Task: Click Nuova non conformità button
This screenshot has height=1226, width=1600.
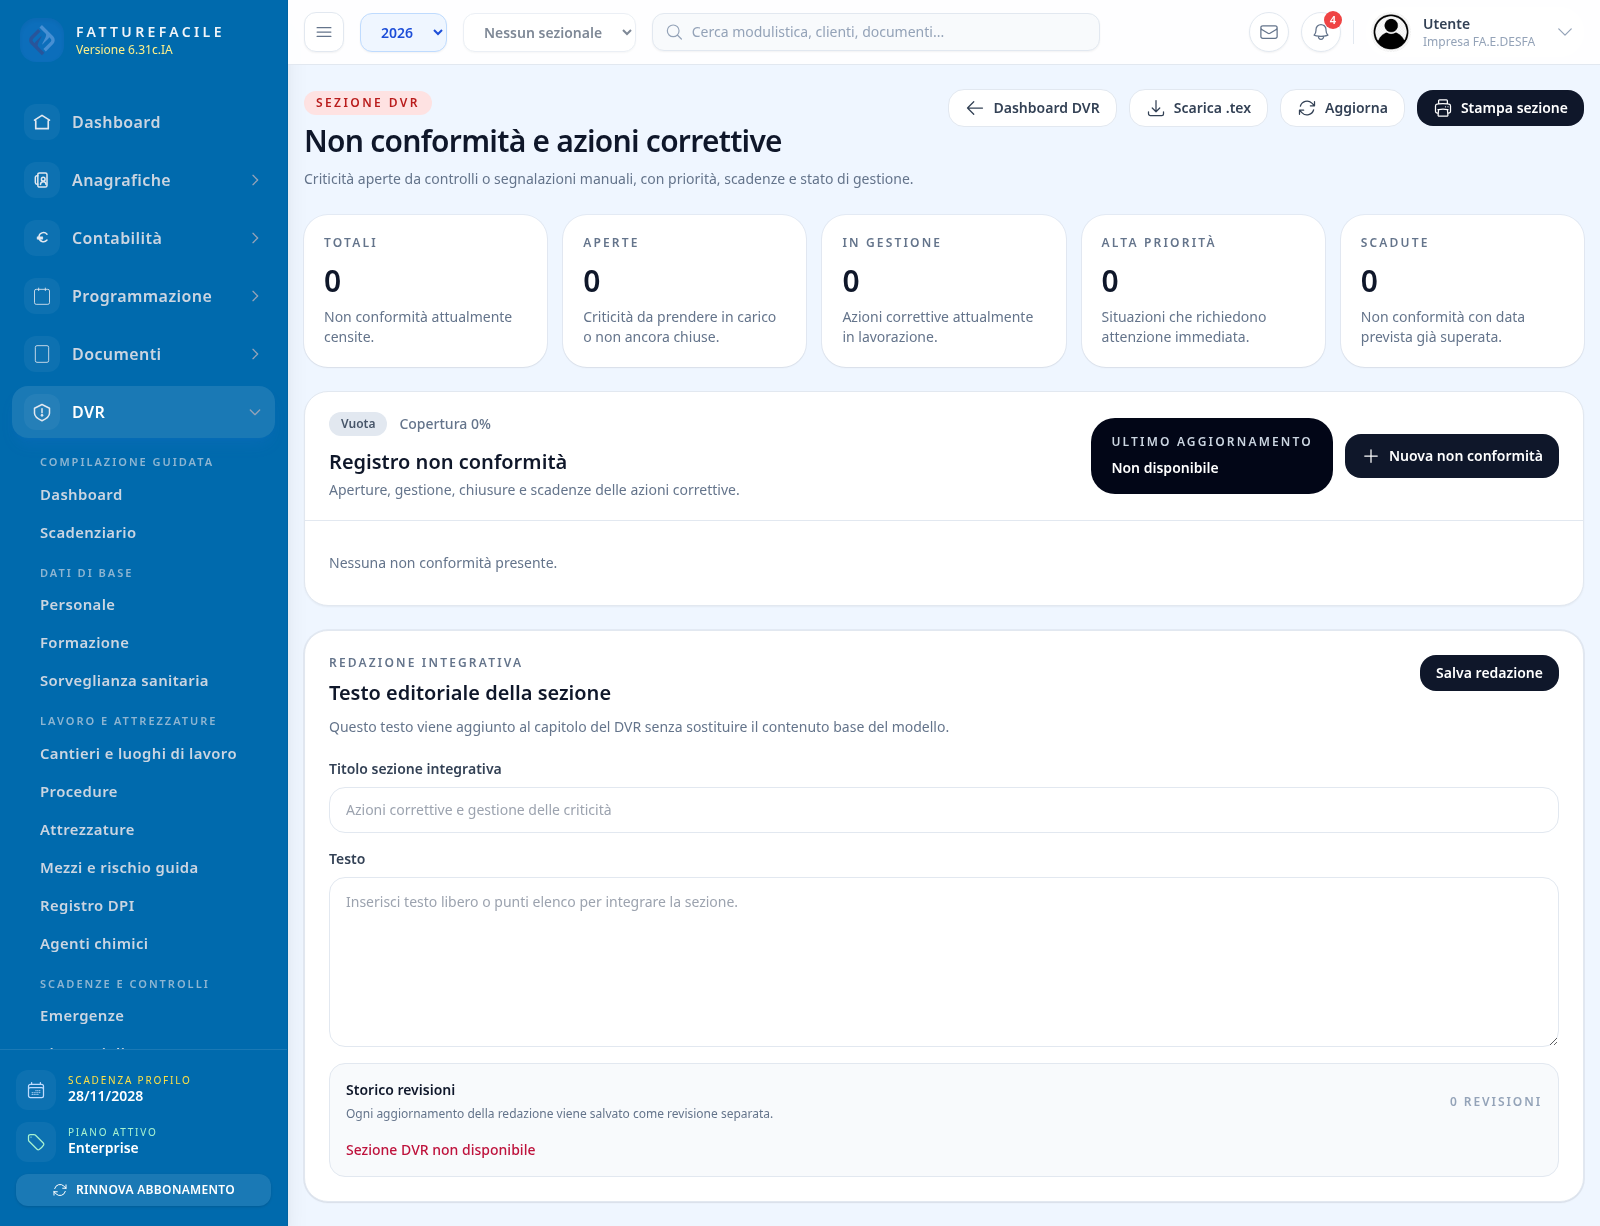Action: [1452, 456]
